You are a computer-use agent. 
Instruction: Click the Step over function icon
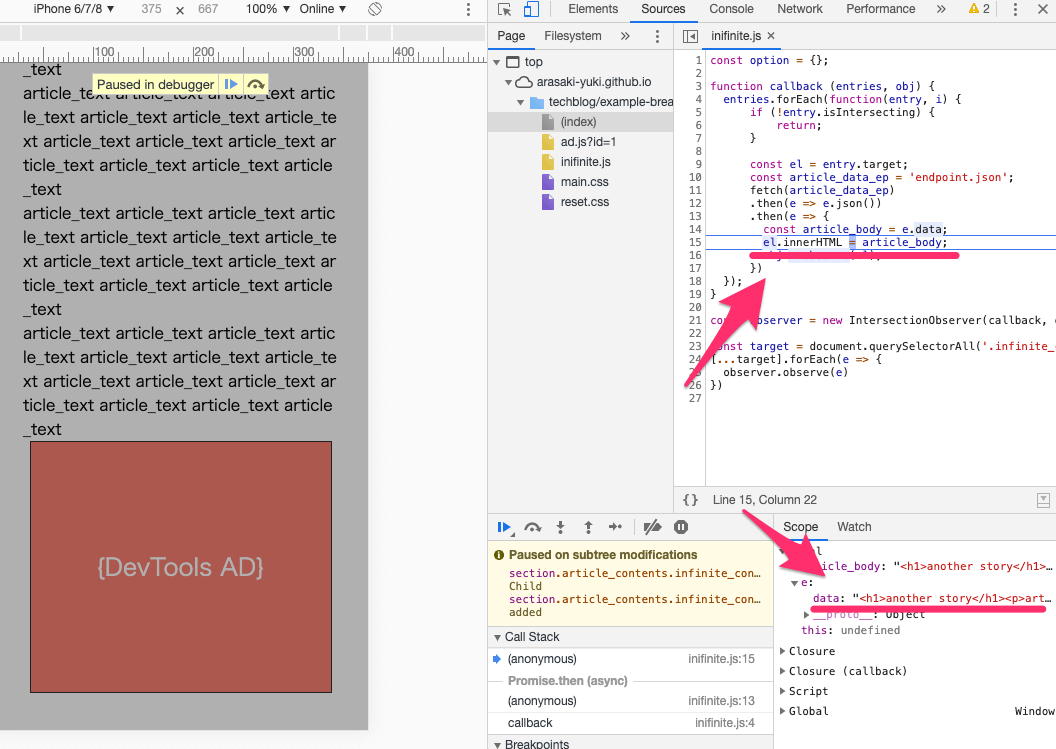[x=533, y=527]
